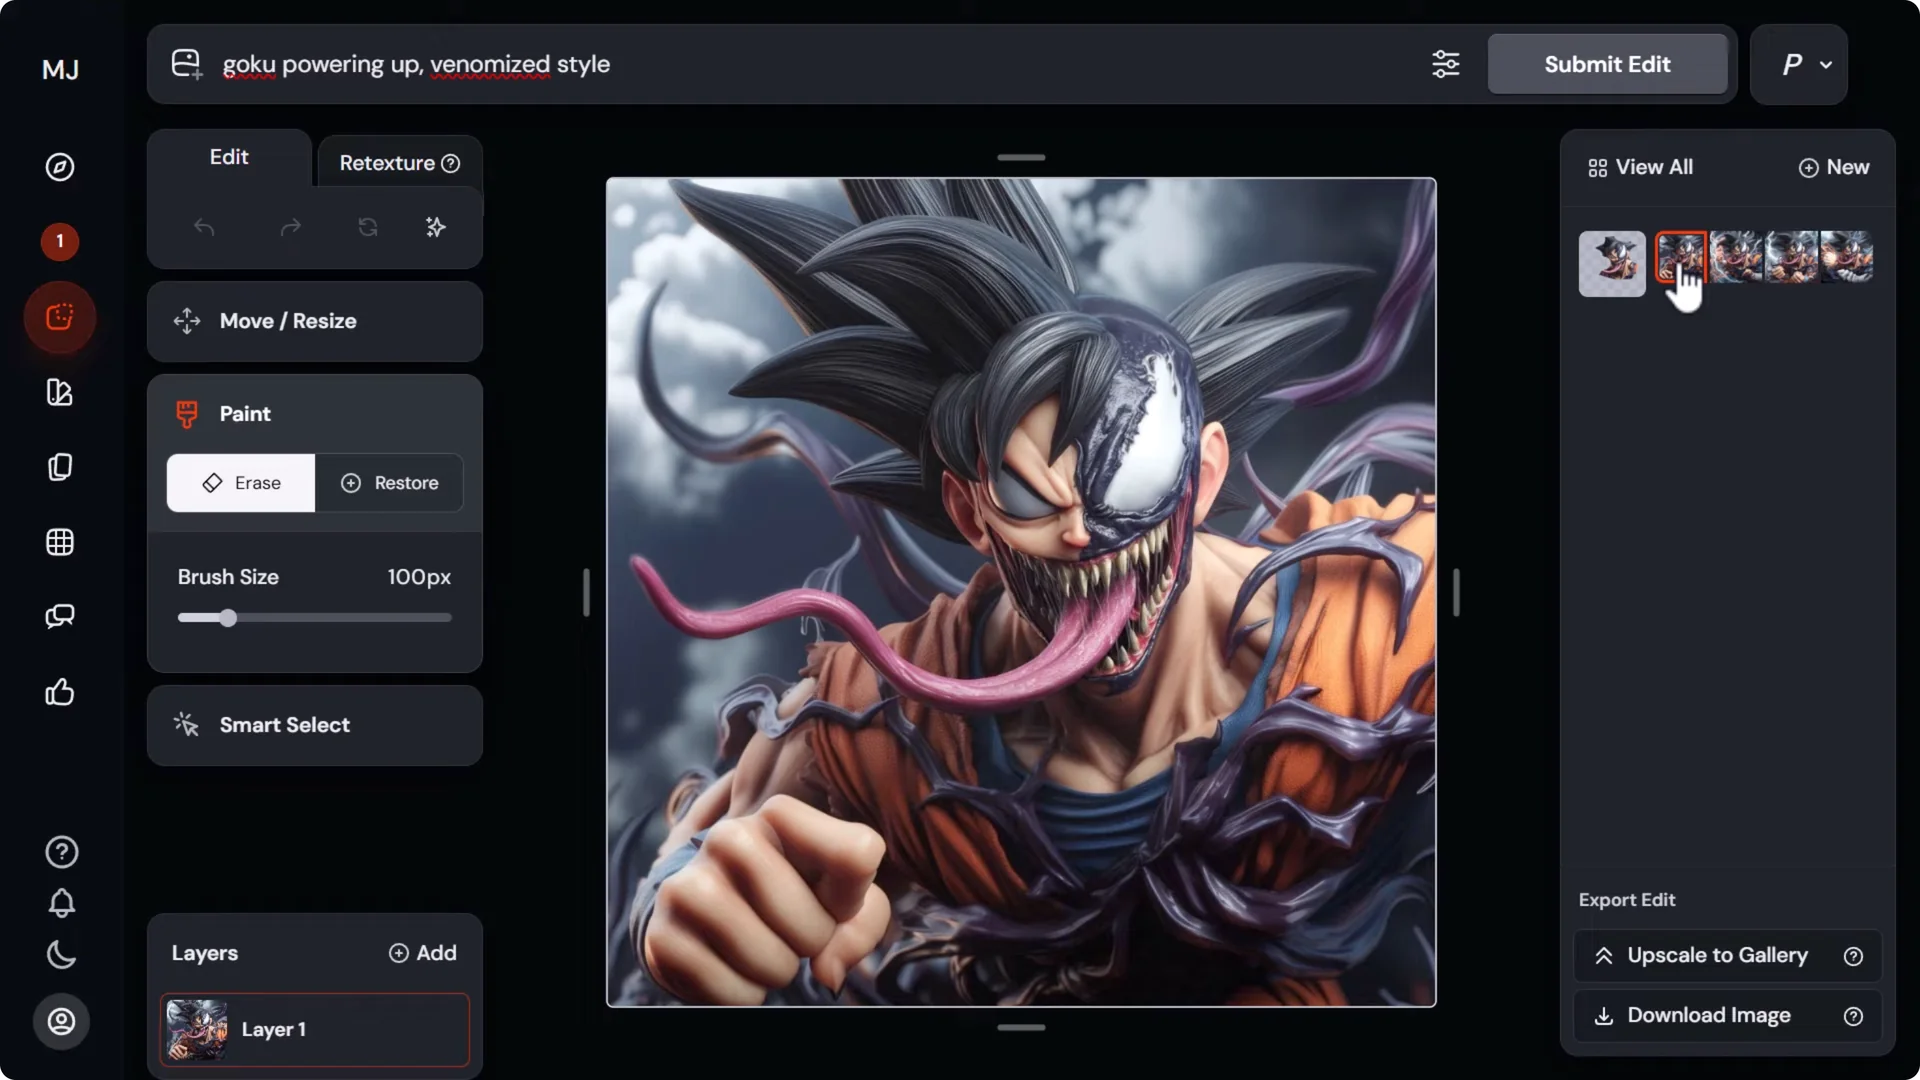The image size is (1920, 1080).
Task: Open the P aspect settings dropdown
Action: click(x=1798, y=64)
